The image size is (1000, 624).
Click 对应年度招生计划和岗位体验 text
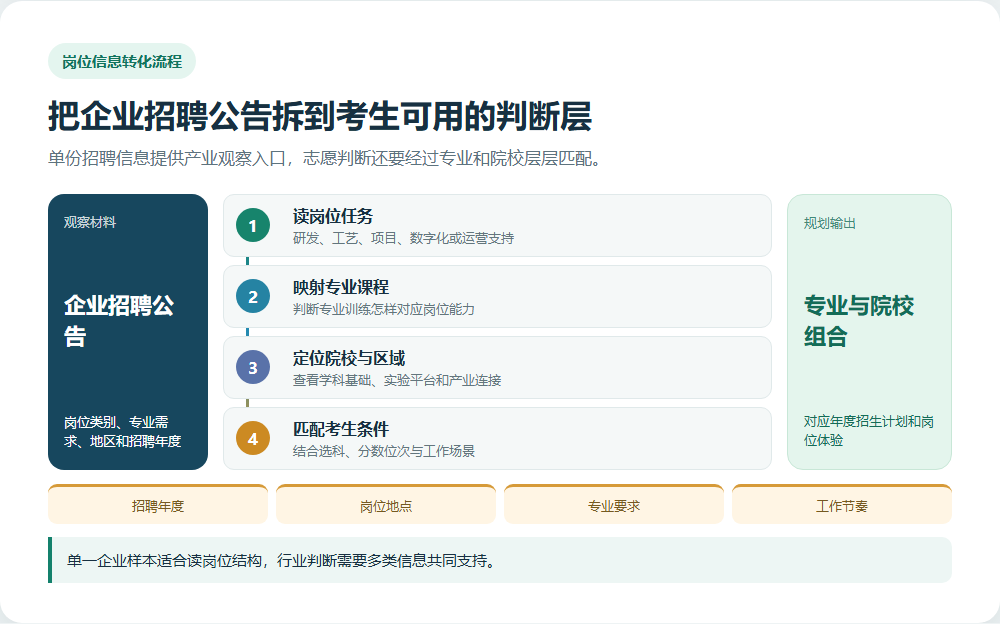coord(869,431)
